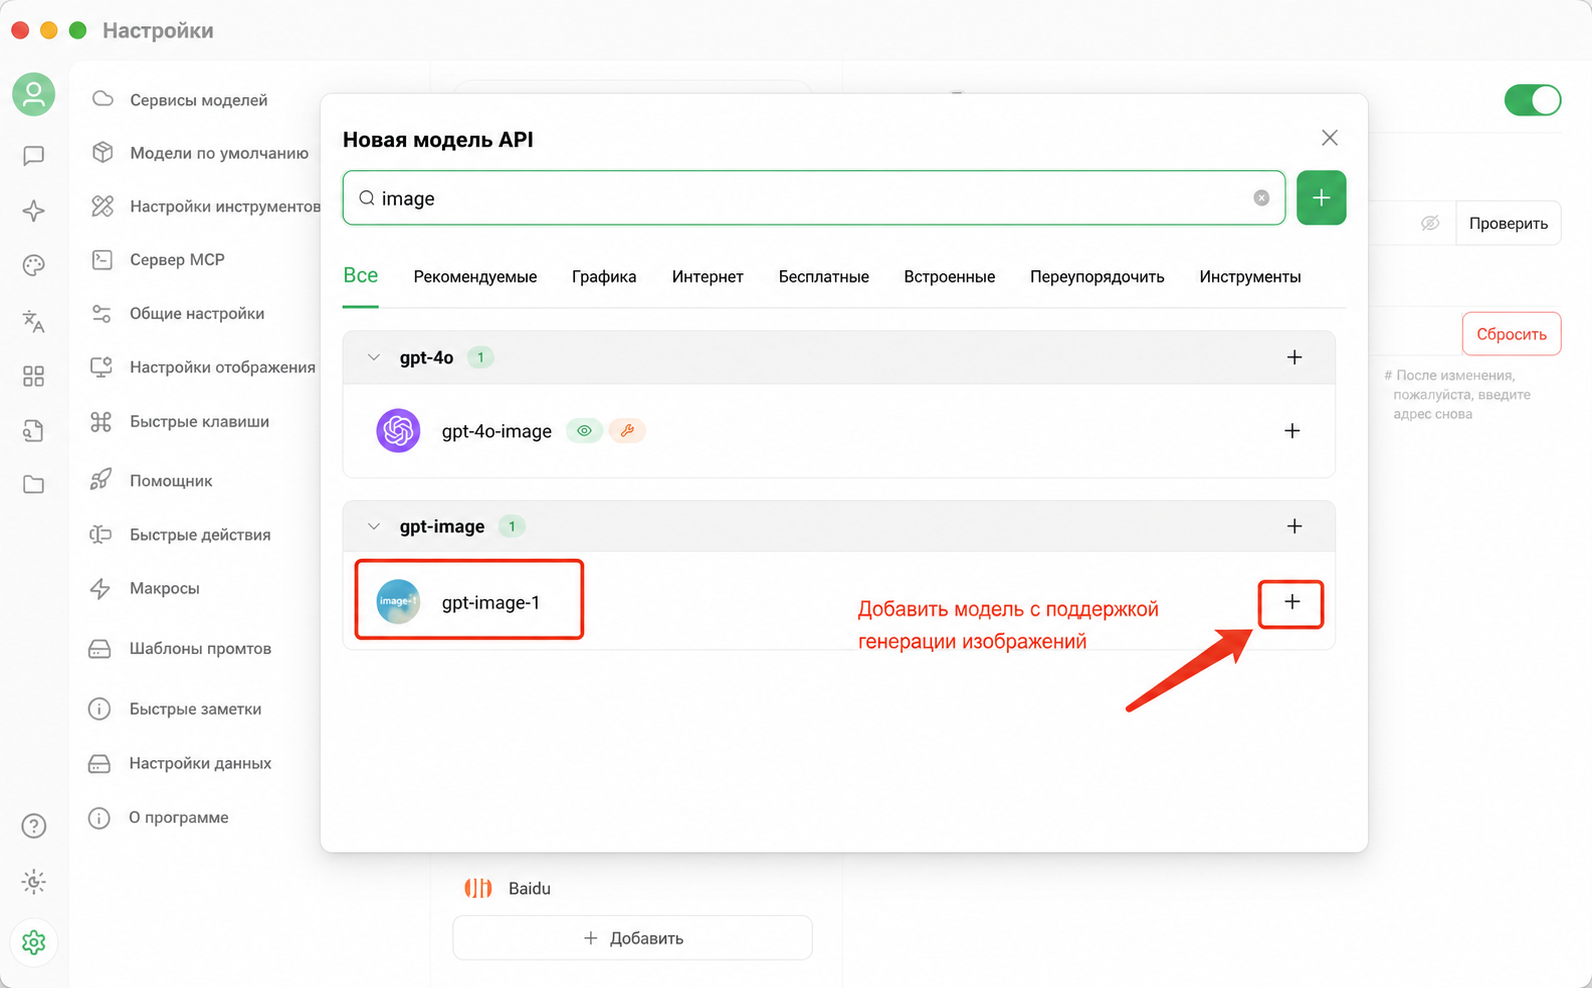Click the После изменения hint text
The height and width of the screenshot is (988, 1592).
[x=1458, y=394]
